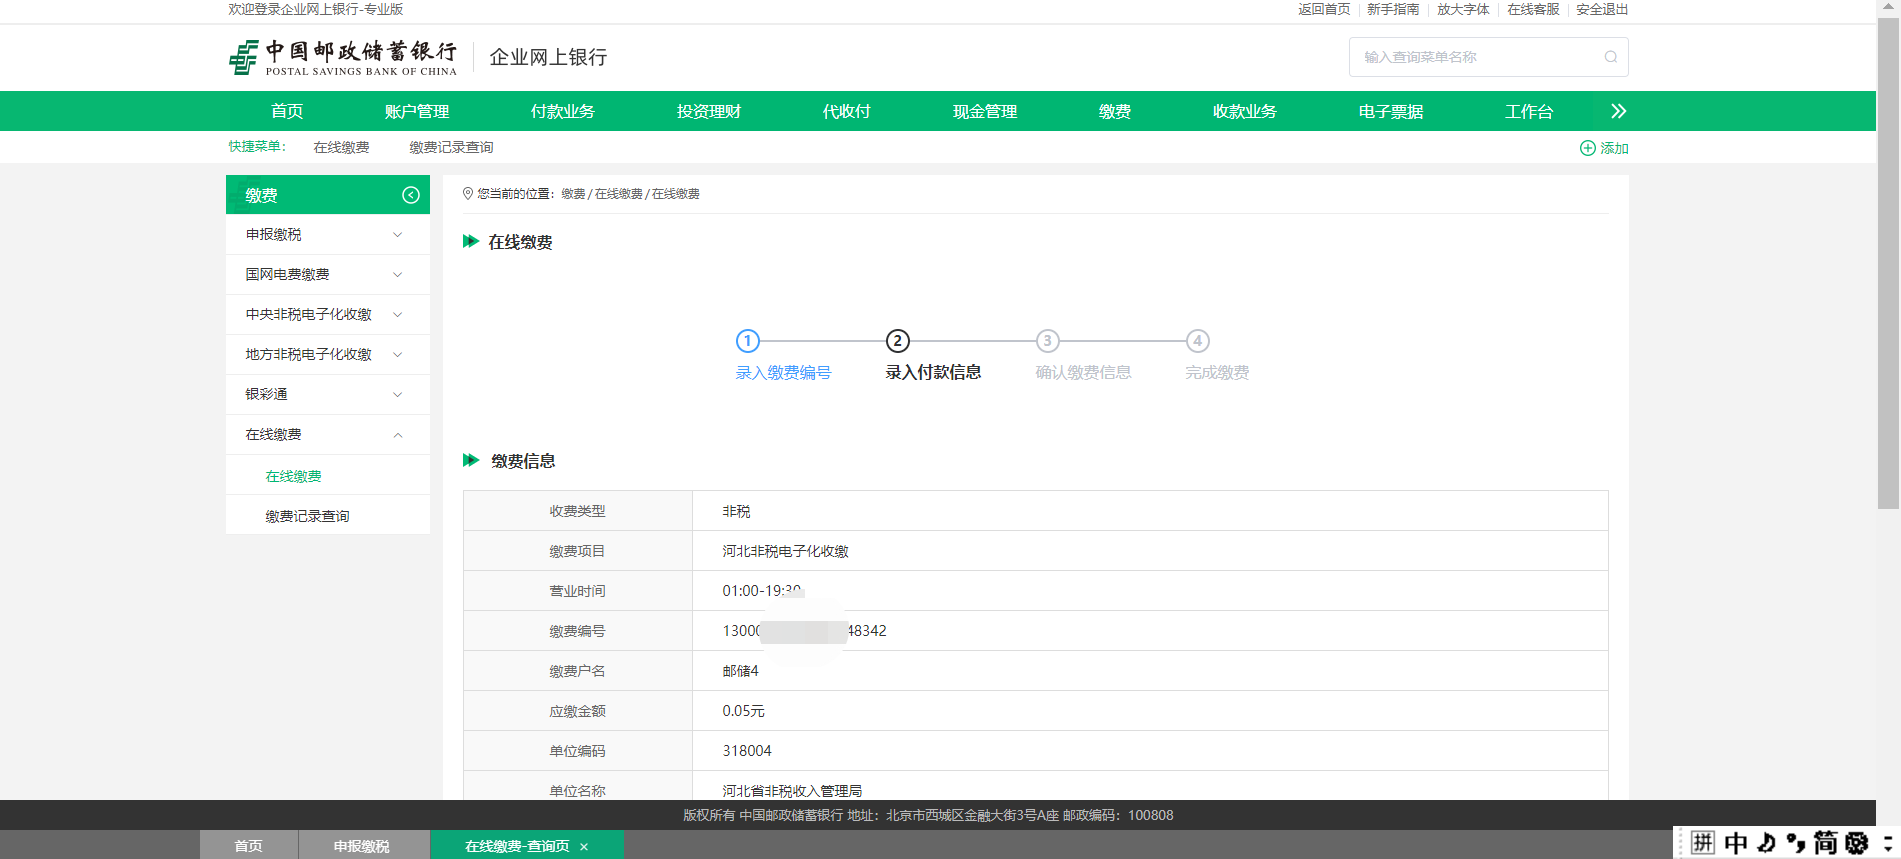Switch to the 申报缴税 bottom tab
This screenshot has height=859, width=1901.
(x=361, y=846)
